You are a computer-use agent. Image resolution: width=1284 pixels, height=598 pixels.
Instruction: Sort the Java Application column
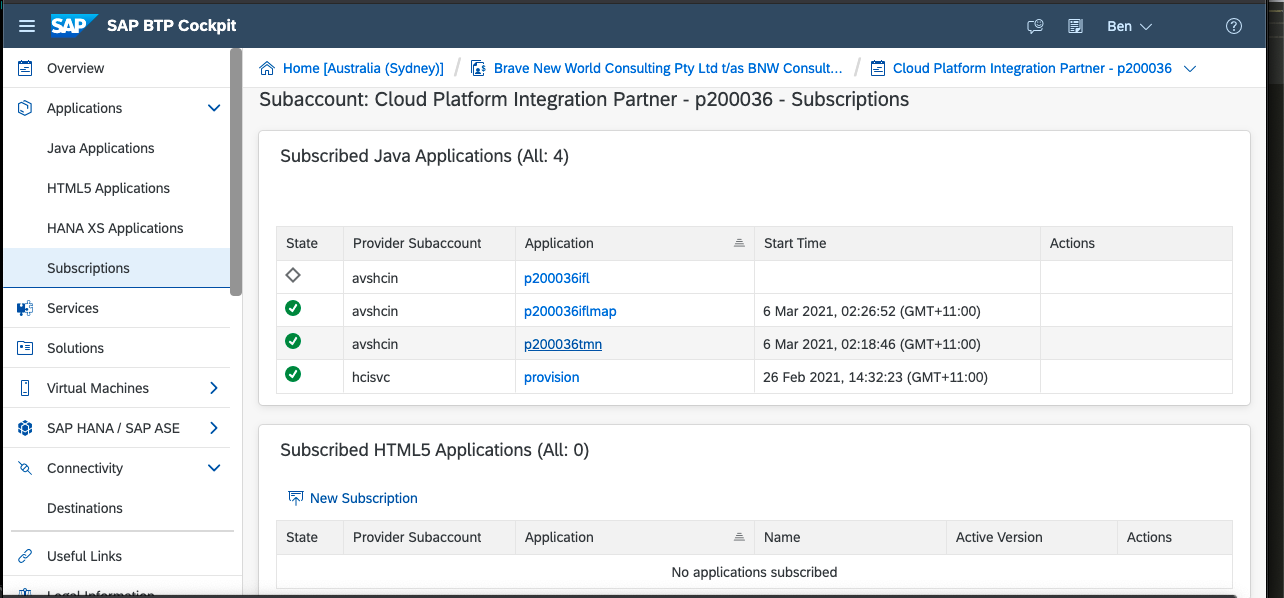[739, 243]
